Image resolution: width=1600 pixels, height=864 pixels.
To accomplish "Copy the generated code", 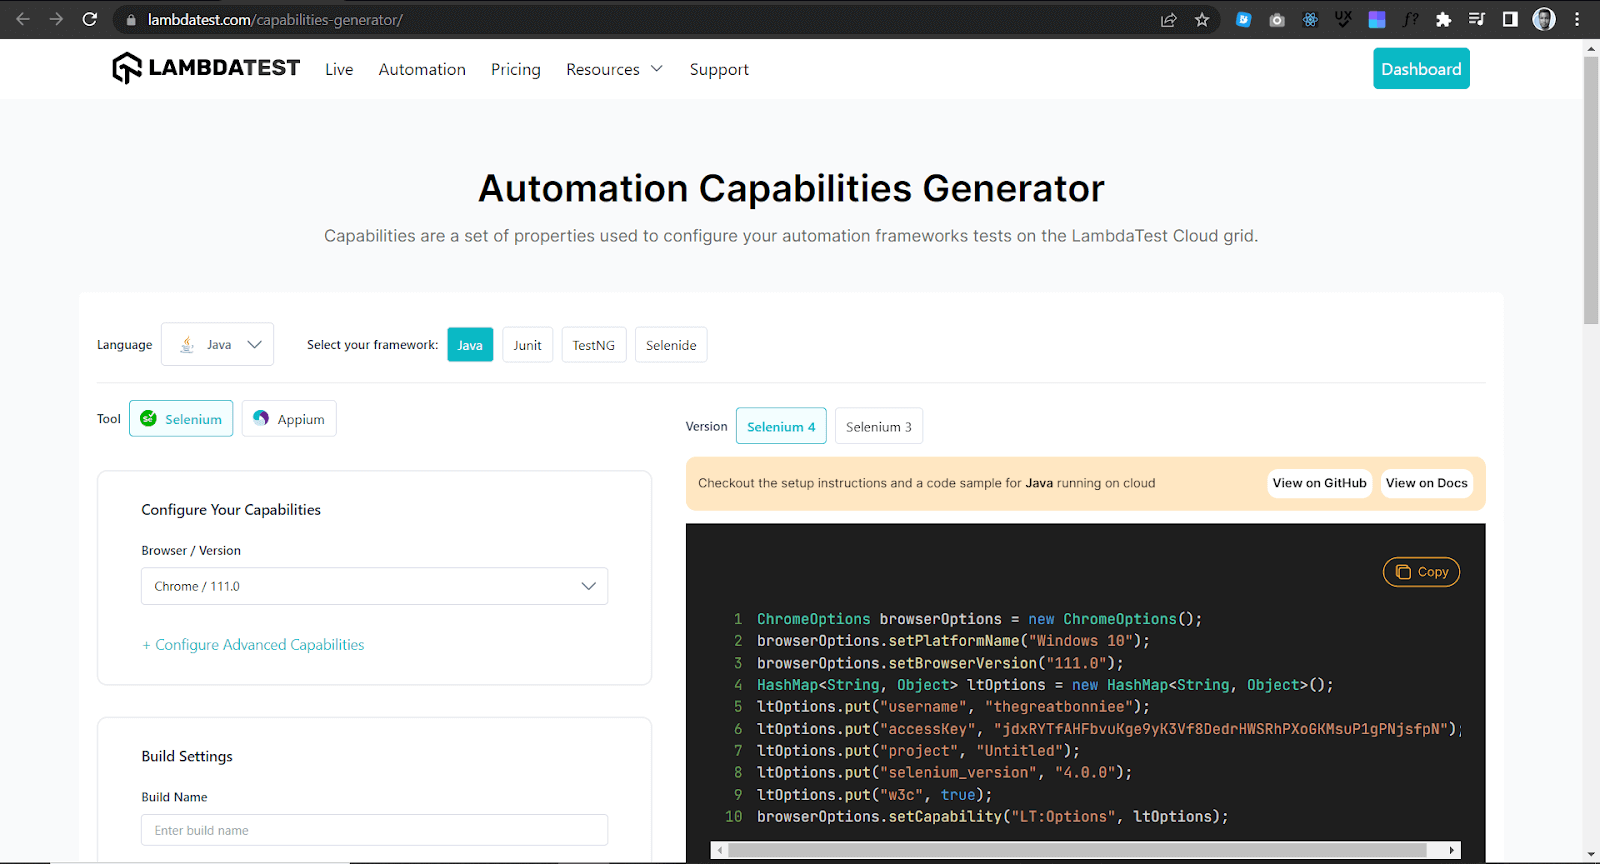I will [1421, 572].
